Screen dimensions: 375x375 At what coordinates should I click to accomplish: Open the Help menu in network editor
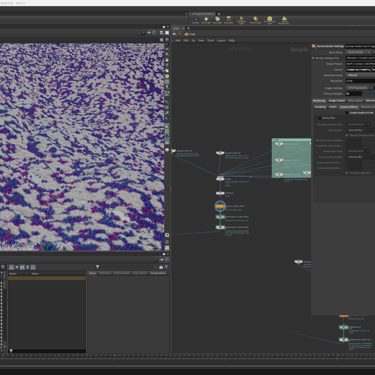[x=232, y=40]
